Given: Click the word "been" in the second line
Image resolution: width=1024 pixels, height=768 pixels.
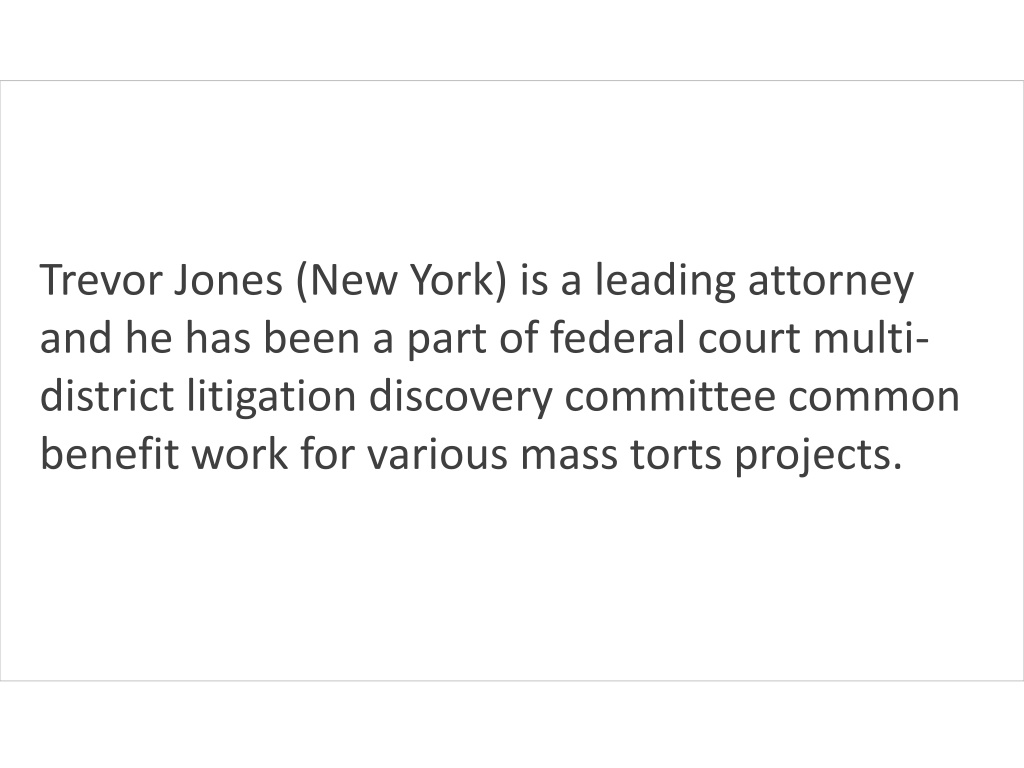Looking at the screenshot, I should (312, 338).
